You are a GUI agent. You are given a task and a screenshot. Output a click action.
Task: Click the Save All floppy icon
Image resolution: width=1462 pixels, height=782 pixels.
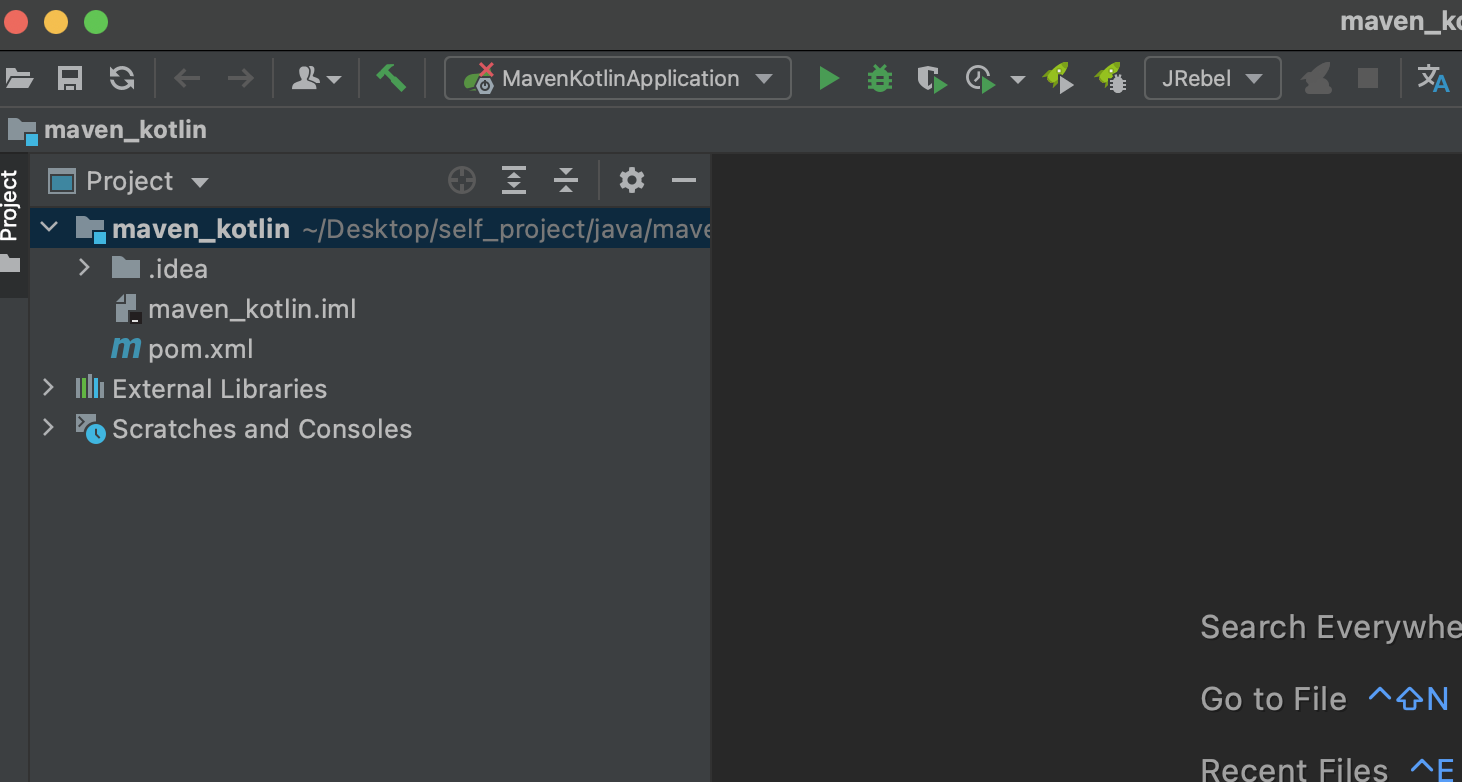(70, 79)
